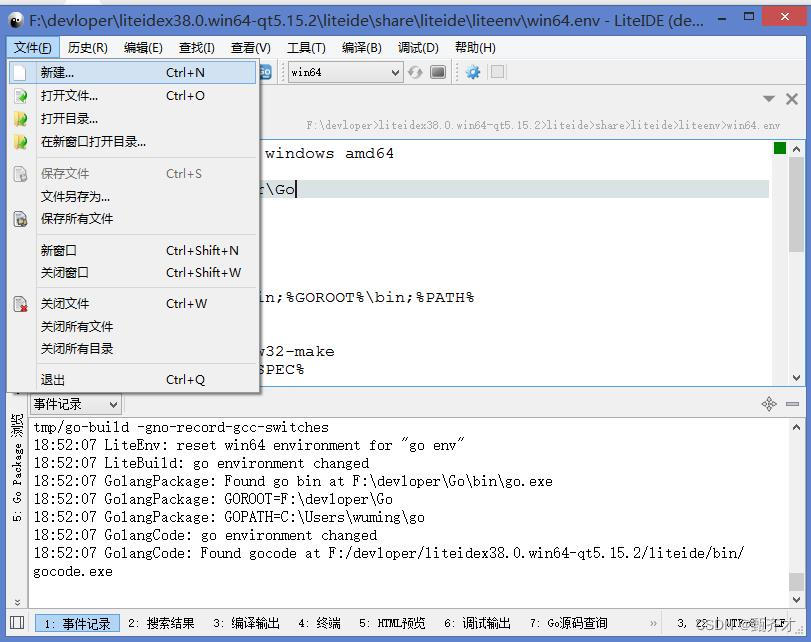The height and width of the screenshot is (642, 811).
Task: Choose 关闭文件 menu entry
Action: (132, 304)
